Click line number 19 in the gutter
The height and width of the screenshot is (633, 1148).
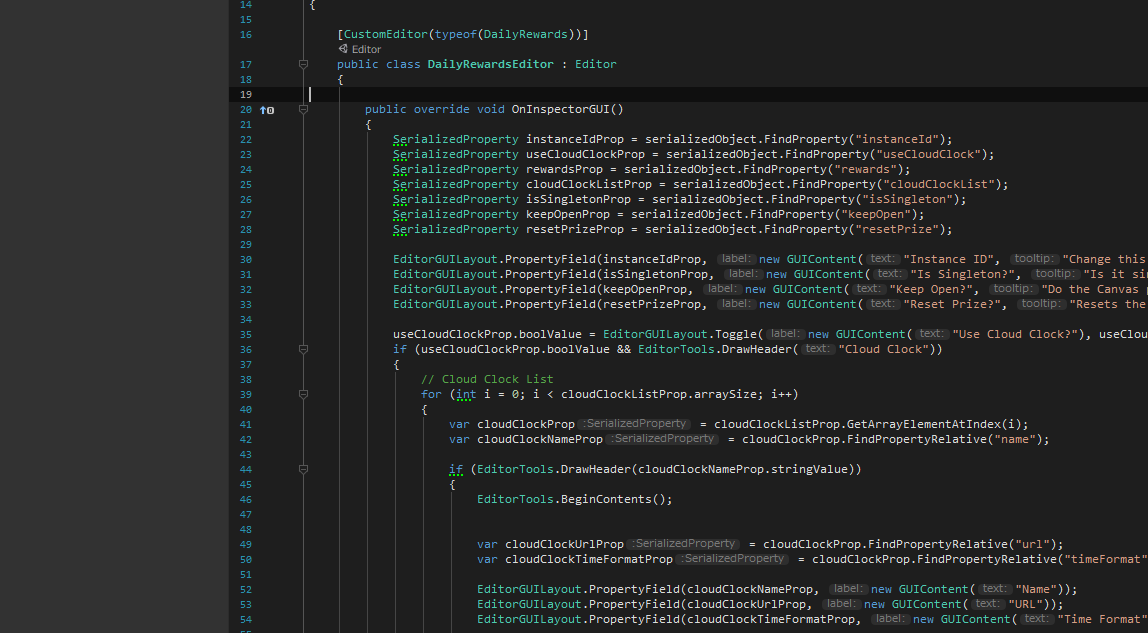[246, 94]
